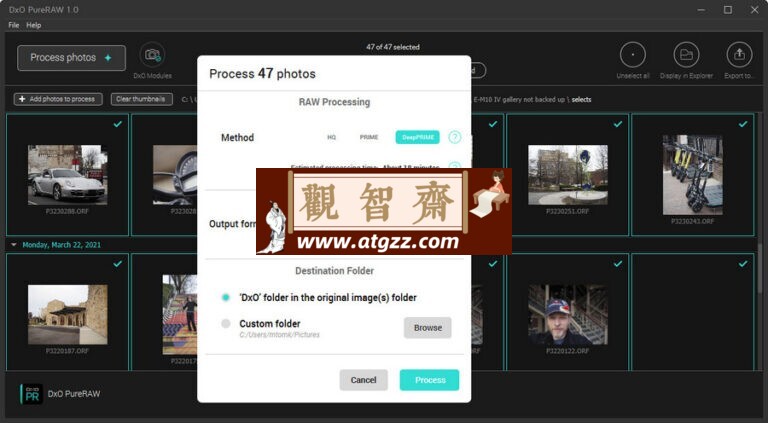The image size is (768, 423).
Task: Toggle checkmark on P3230288.ORF thumbnail
Action: [118, 124]
